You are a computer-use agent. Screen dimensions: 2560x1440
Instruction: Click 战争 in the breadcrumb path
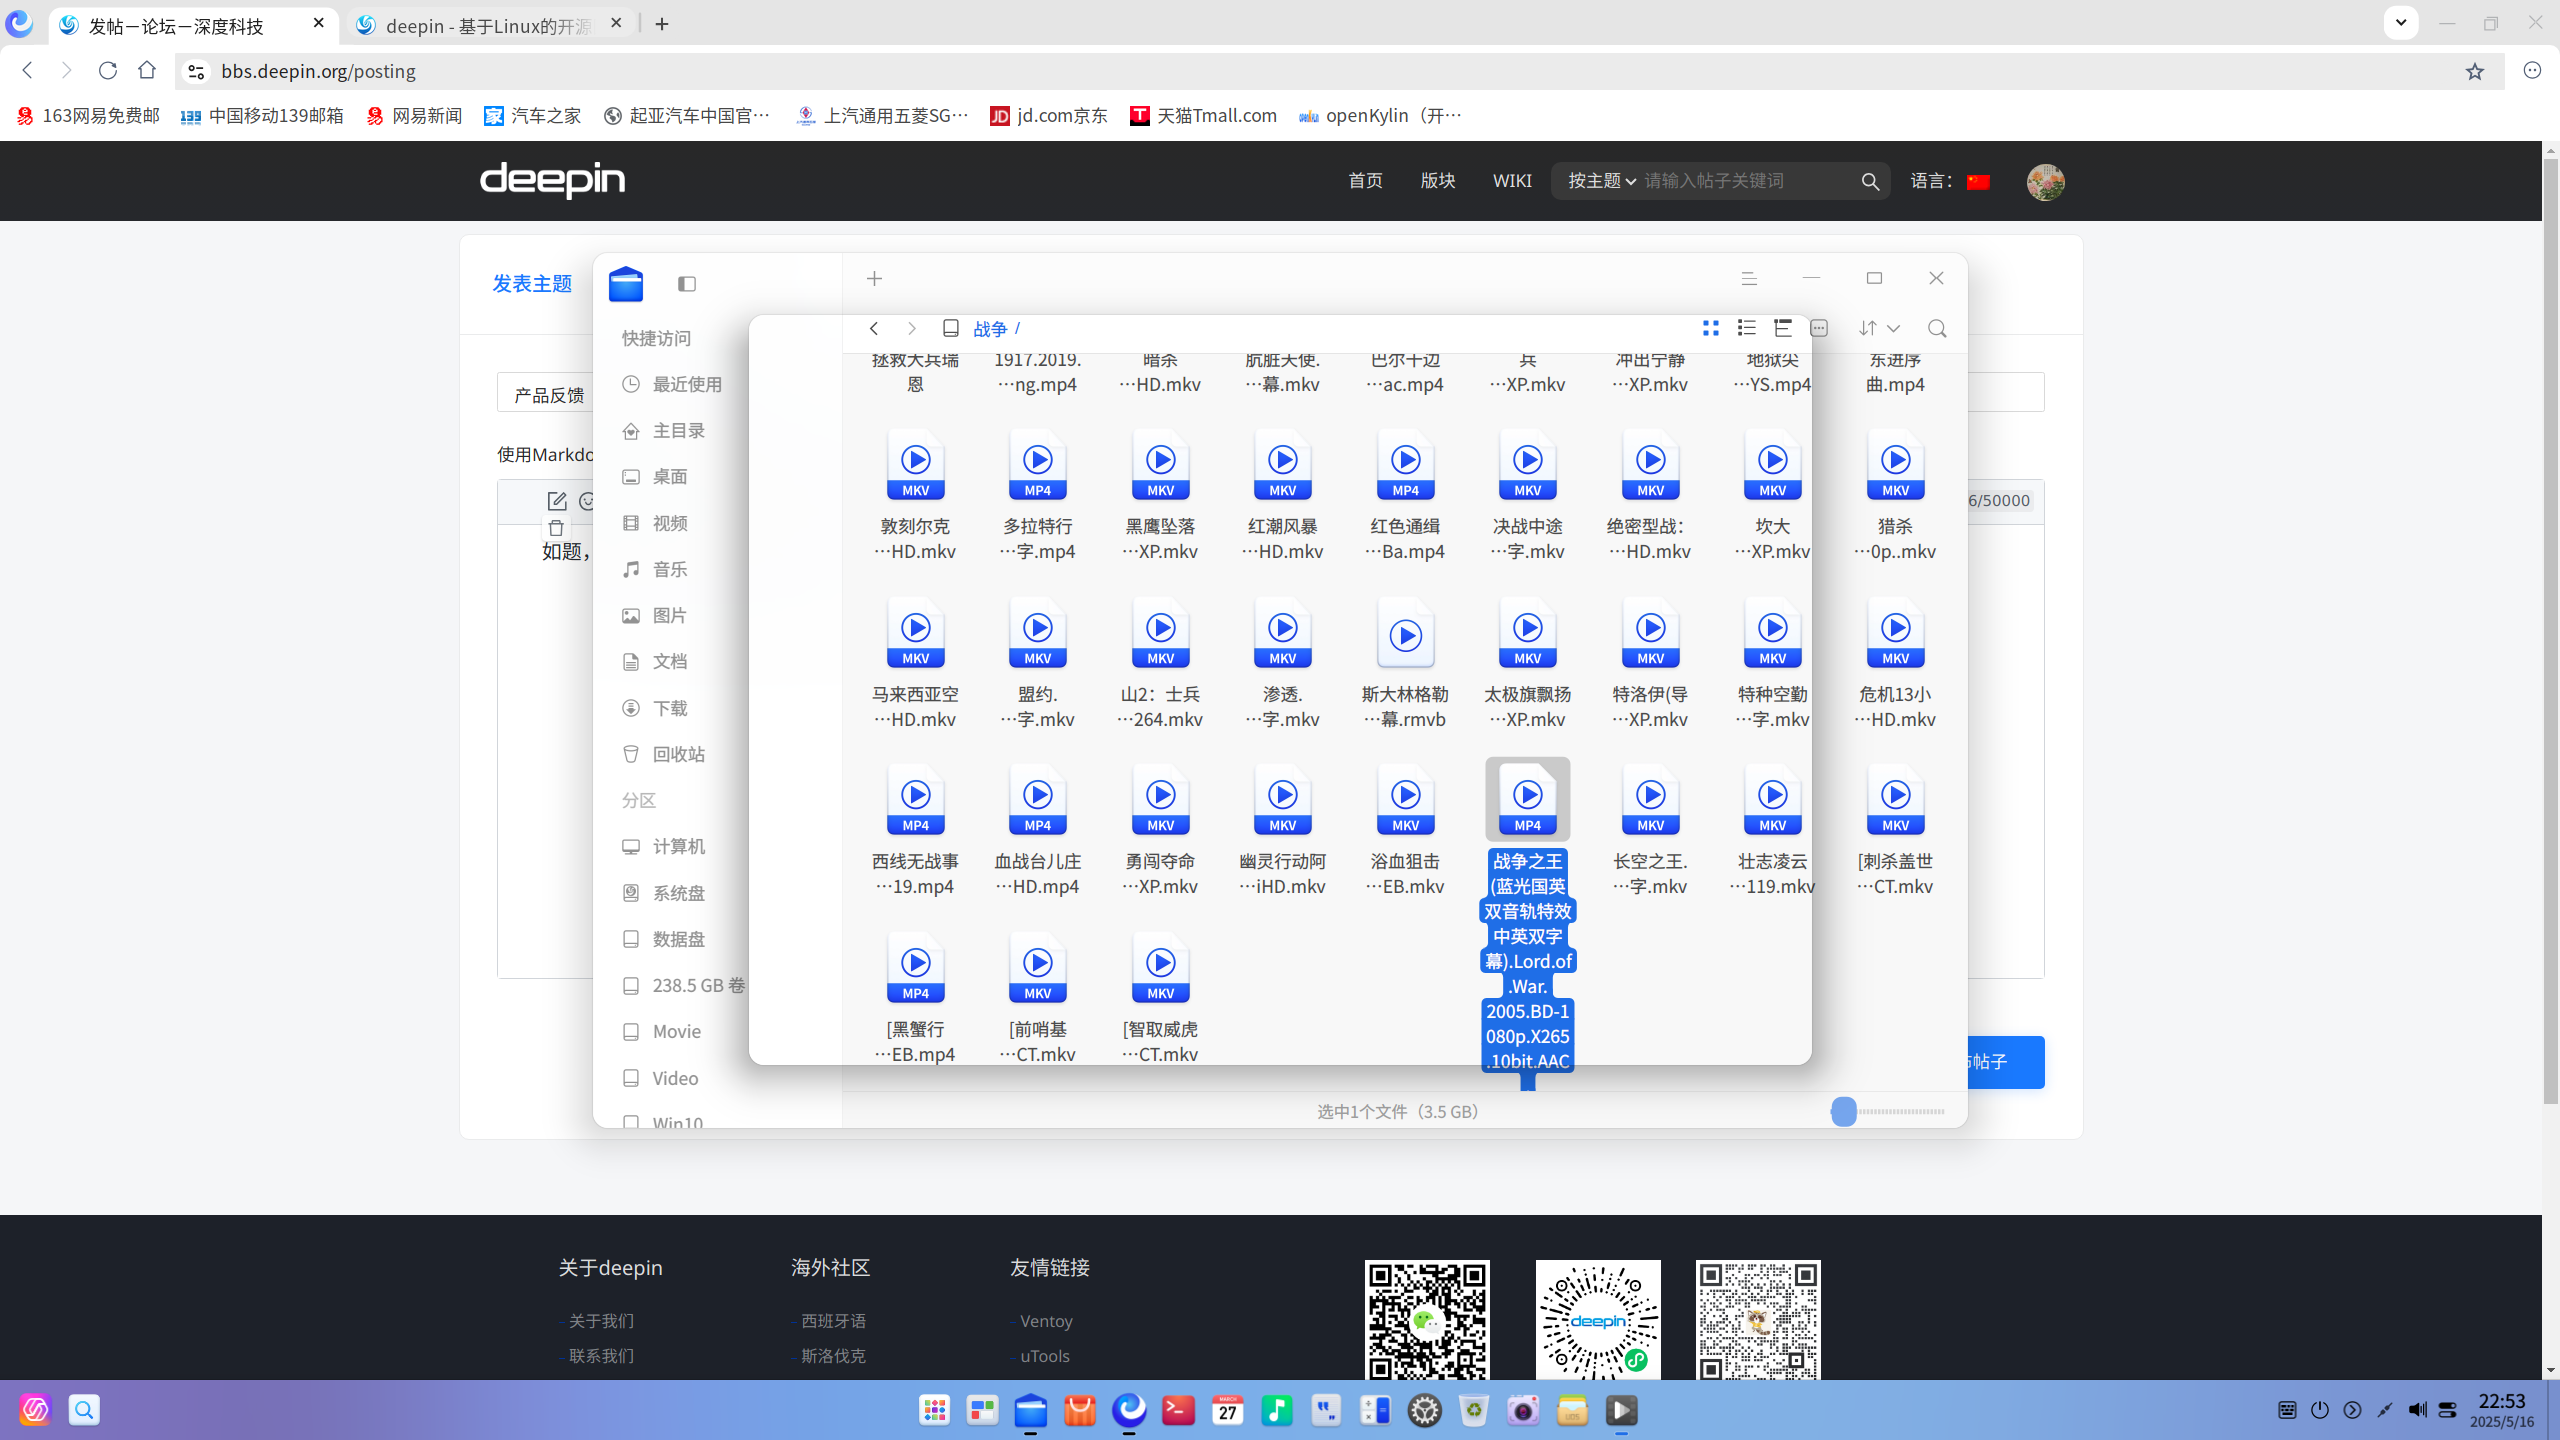(x=990, y=328)
